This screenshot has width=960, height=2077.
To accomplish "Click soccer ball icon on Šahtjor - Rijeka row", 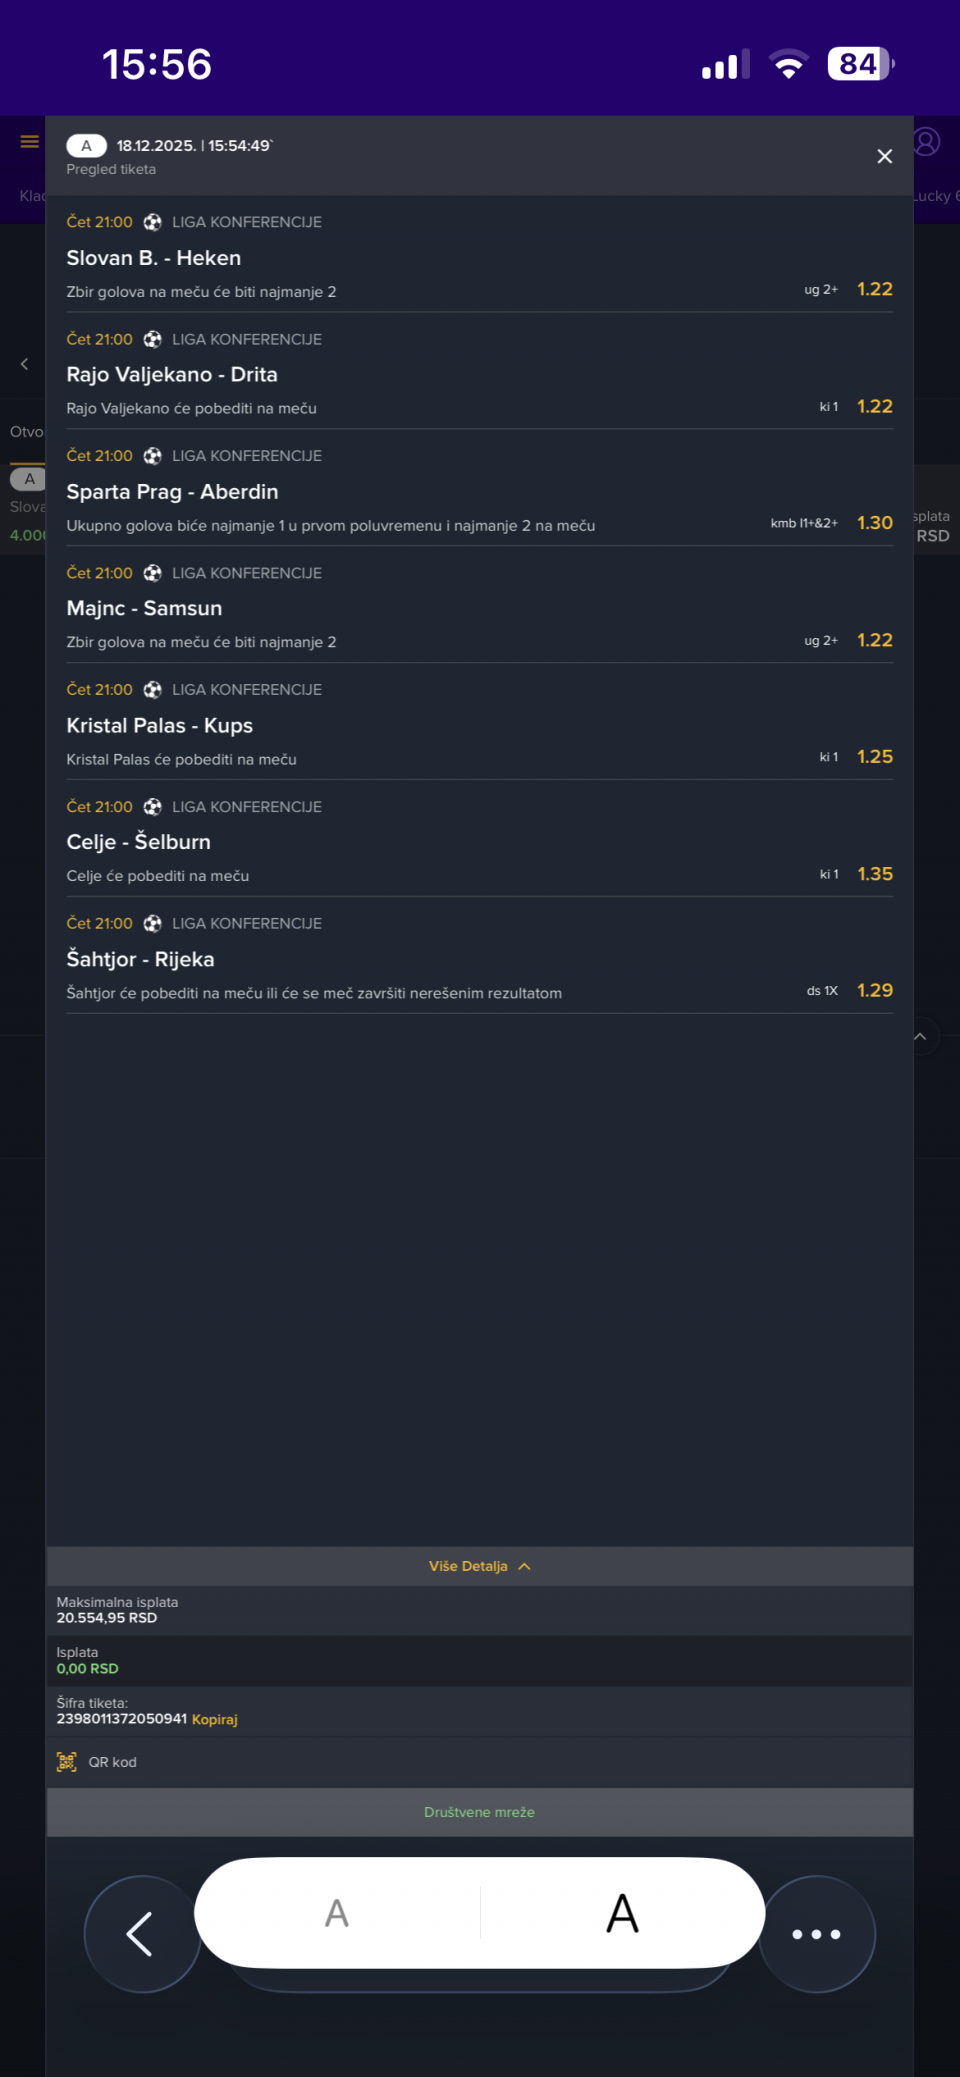I will click(x=153, y=923).
